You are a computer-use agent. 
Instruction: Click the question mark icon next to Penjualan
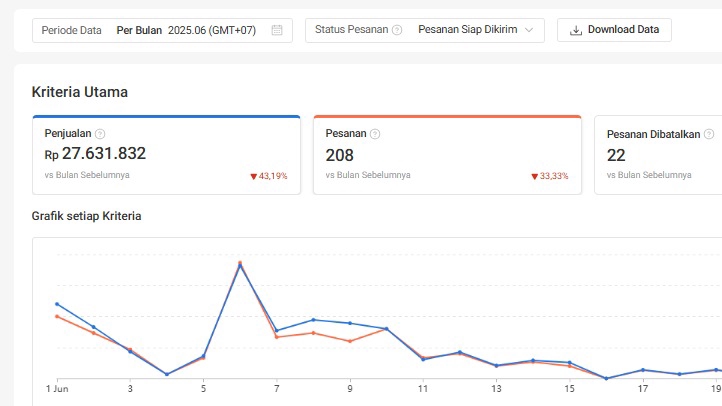[x=99, y=133]
